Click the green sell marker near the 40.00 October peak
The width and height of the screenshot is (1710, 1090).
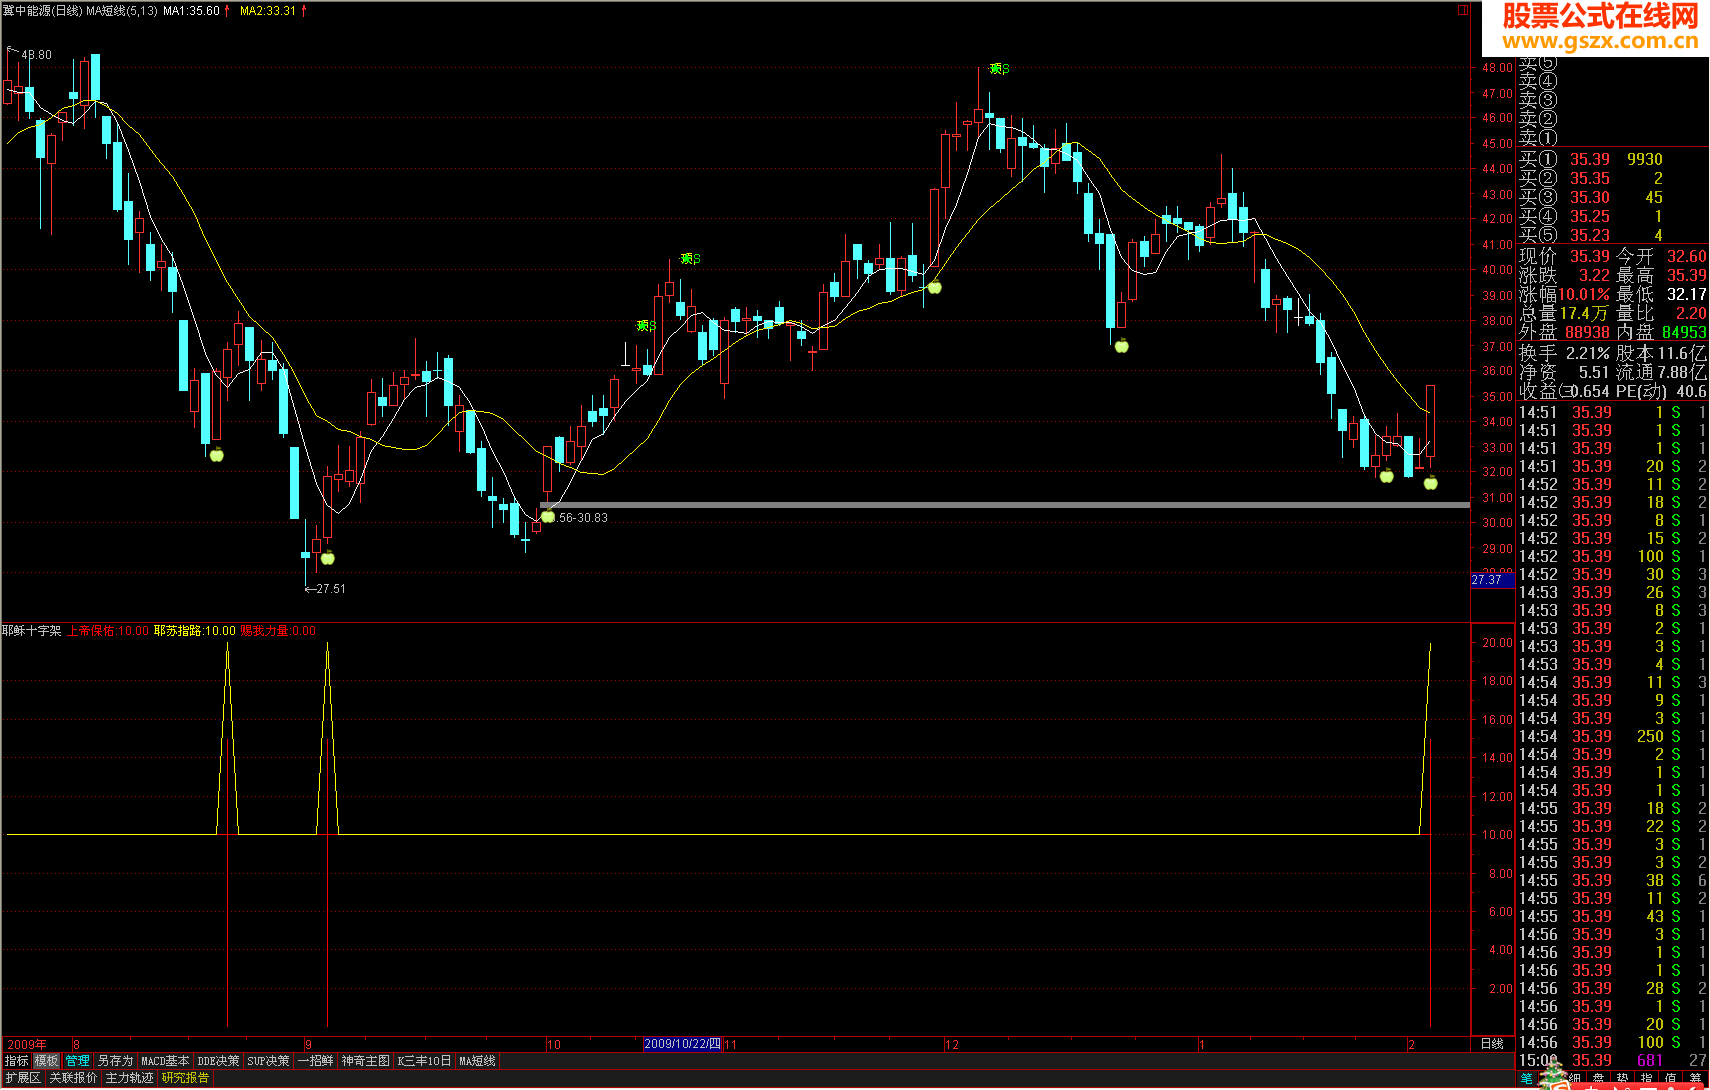click(690, 259)
